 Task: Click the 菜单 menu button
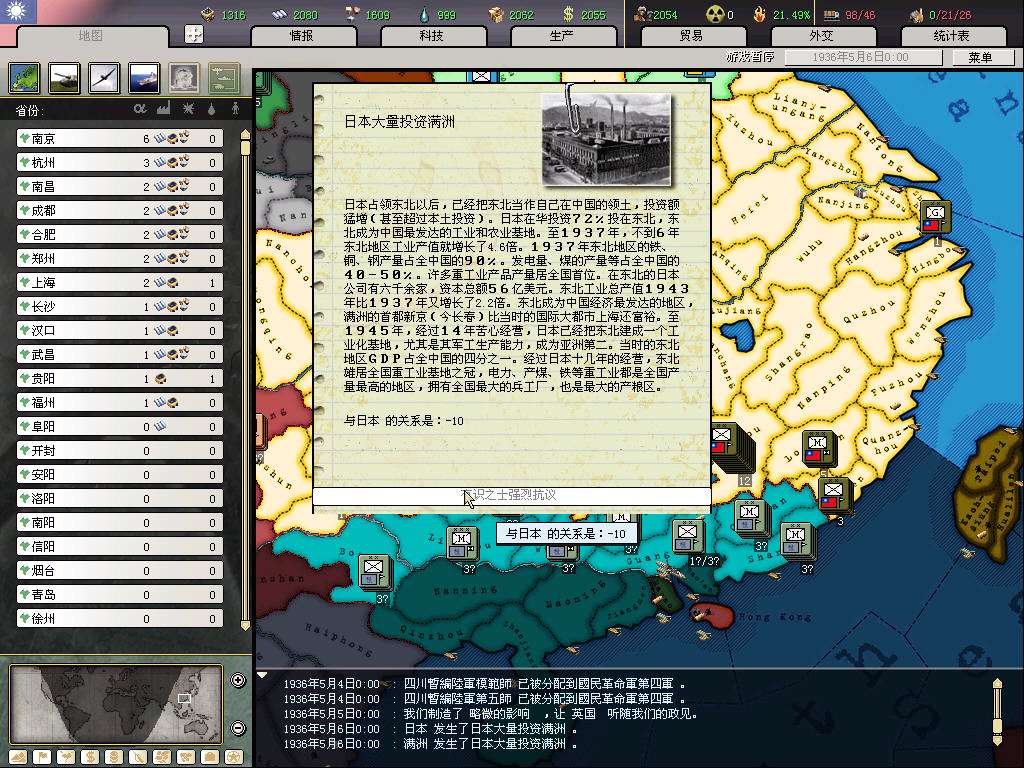point(979,58)
